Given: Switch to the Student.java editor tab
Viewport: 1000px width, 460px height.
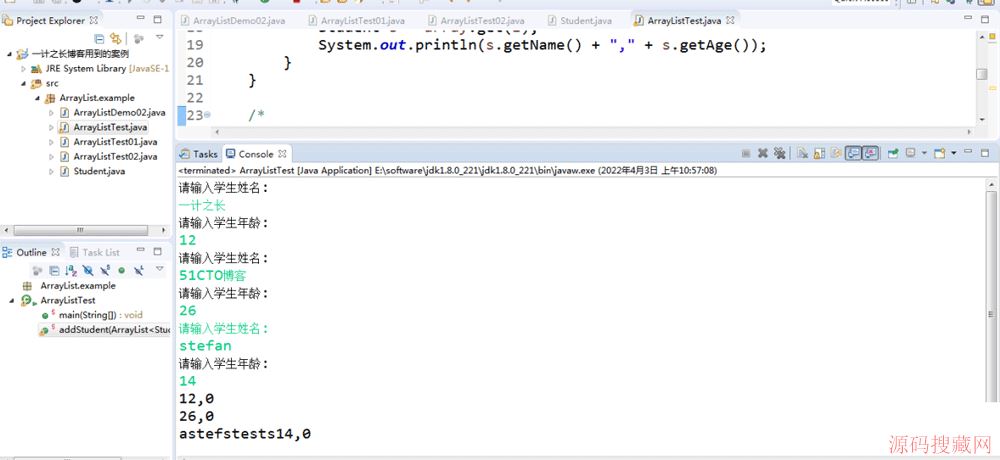Looking at the screenshot, I should pyautogui.click(x=587, y=20).
